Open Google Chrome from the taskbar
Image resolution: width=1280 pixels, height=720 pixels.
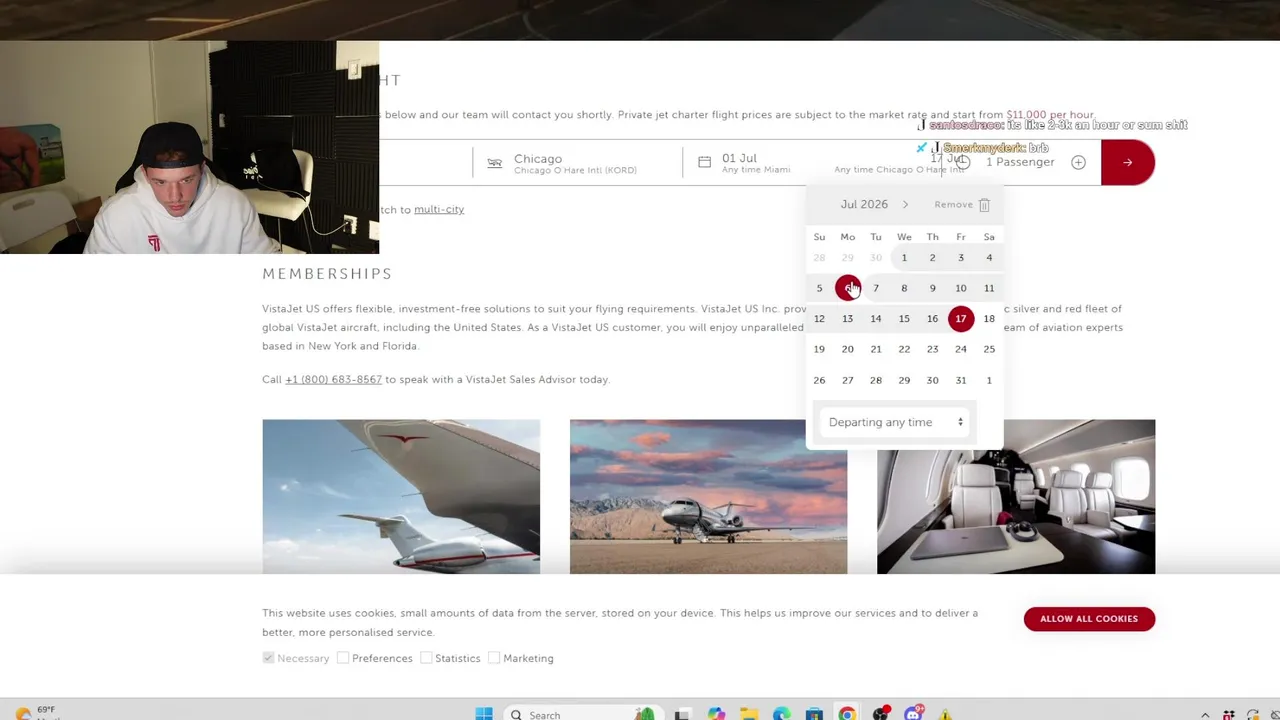pos(847,714)
